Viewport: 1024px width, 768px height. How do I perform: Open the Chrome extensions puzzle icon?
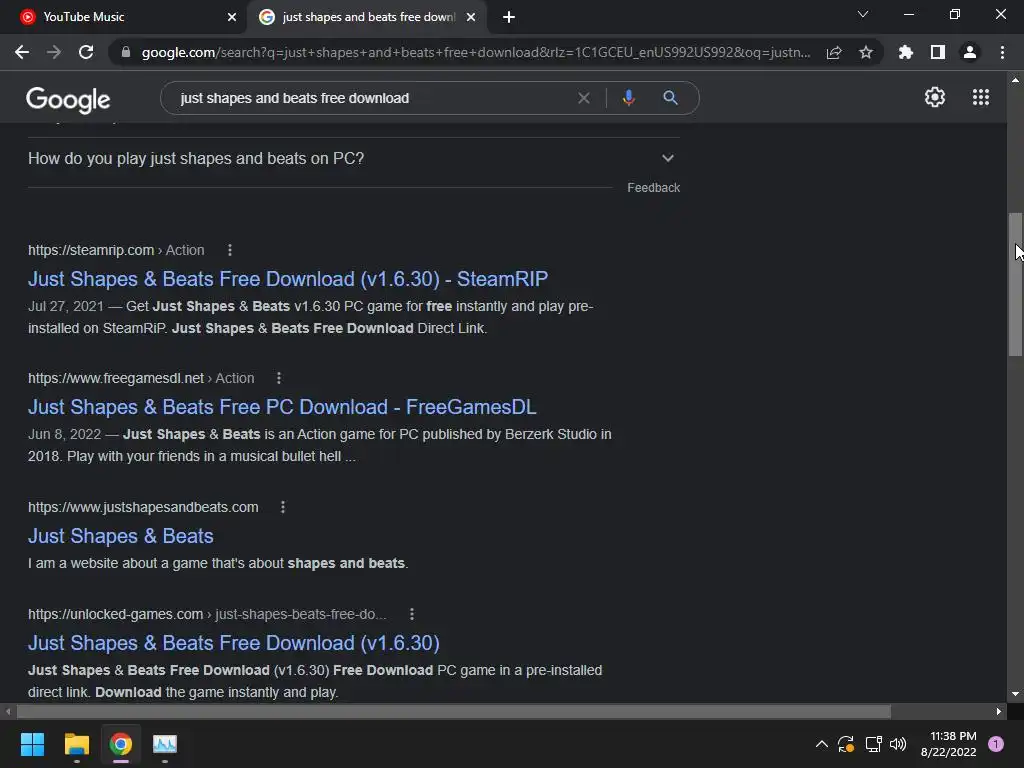[x=906, y=52]
